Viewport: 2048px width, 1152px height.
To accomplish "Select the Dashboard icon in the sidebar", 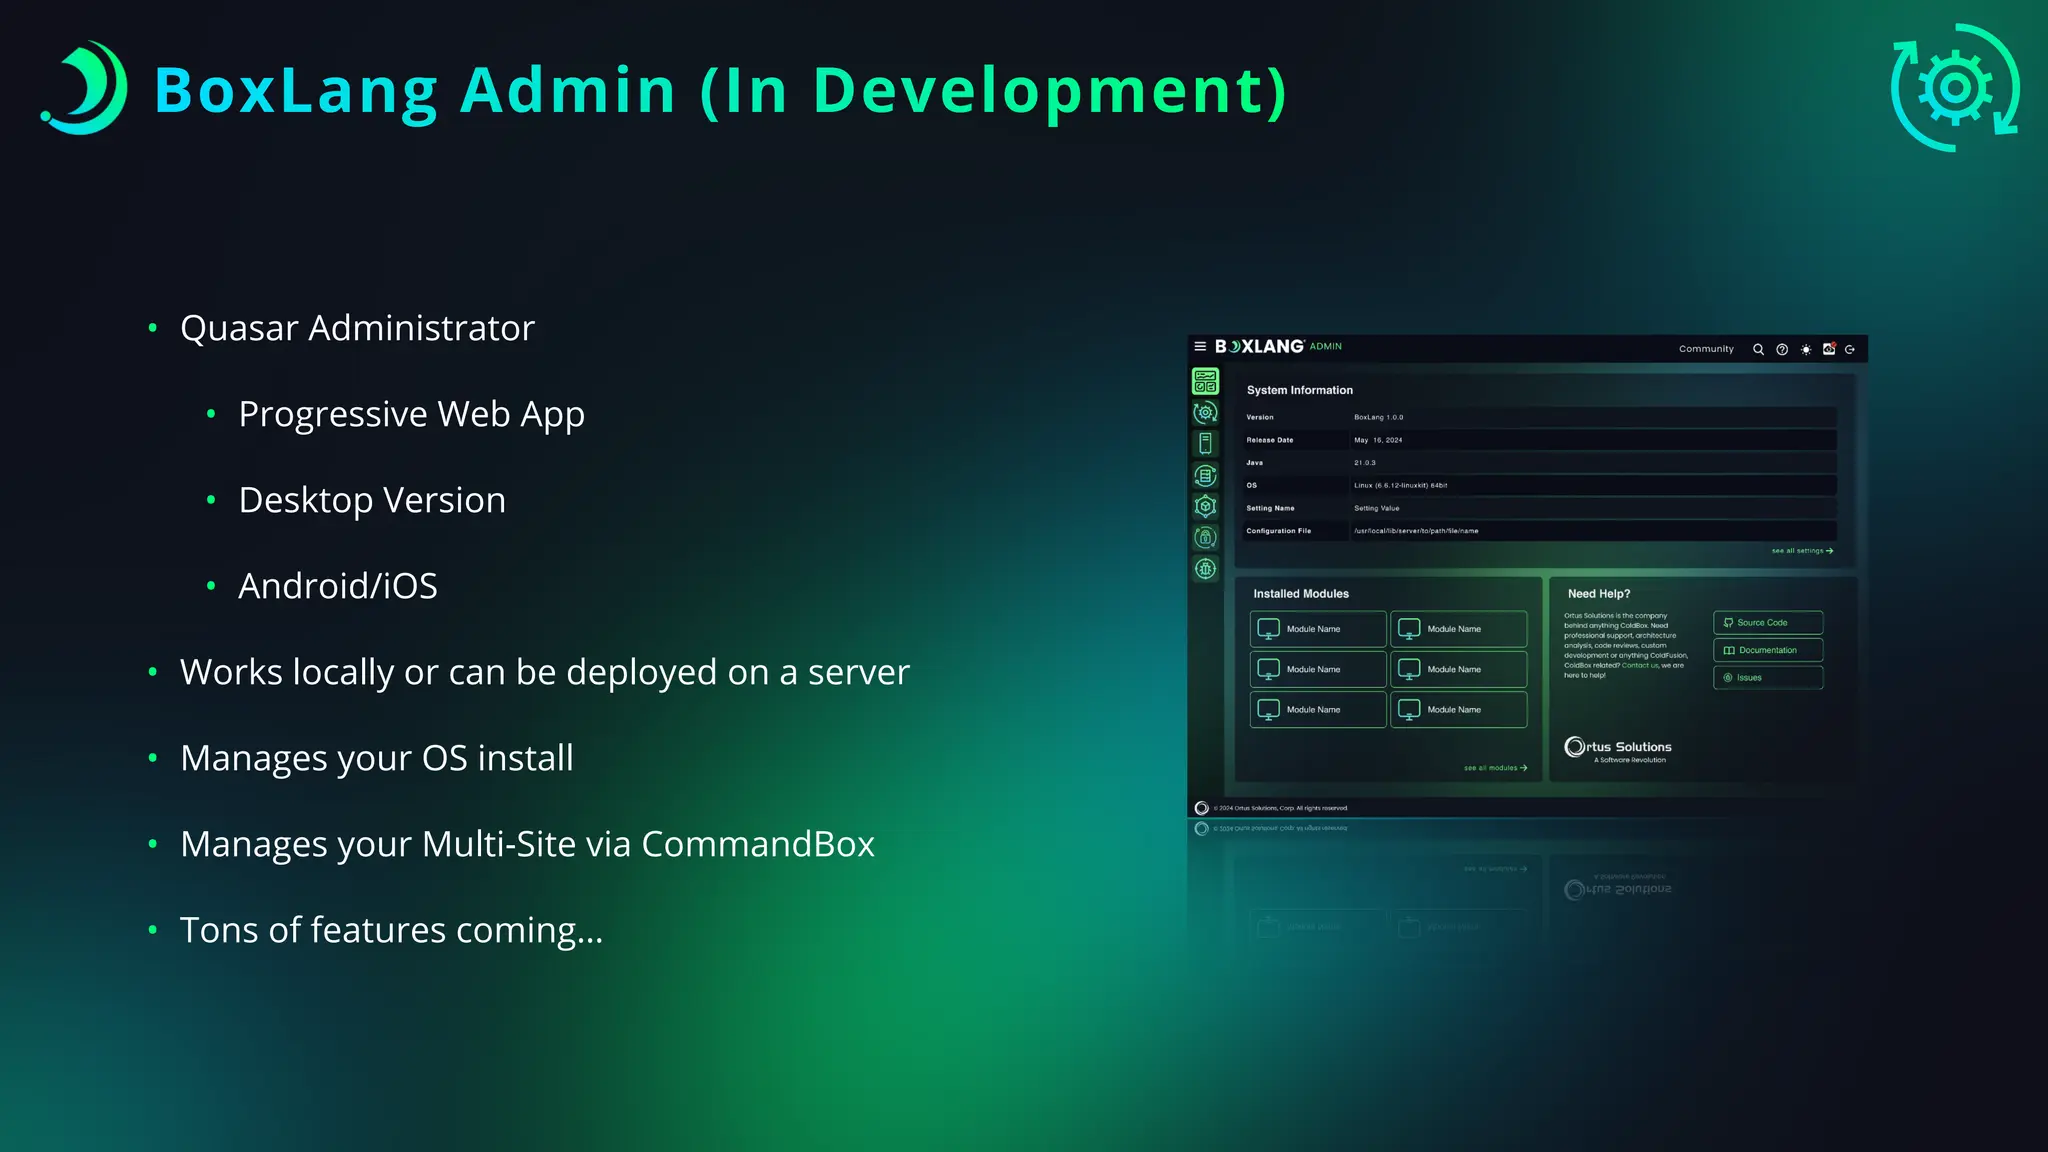I will pos(1205,381).
